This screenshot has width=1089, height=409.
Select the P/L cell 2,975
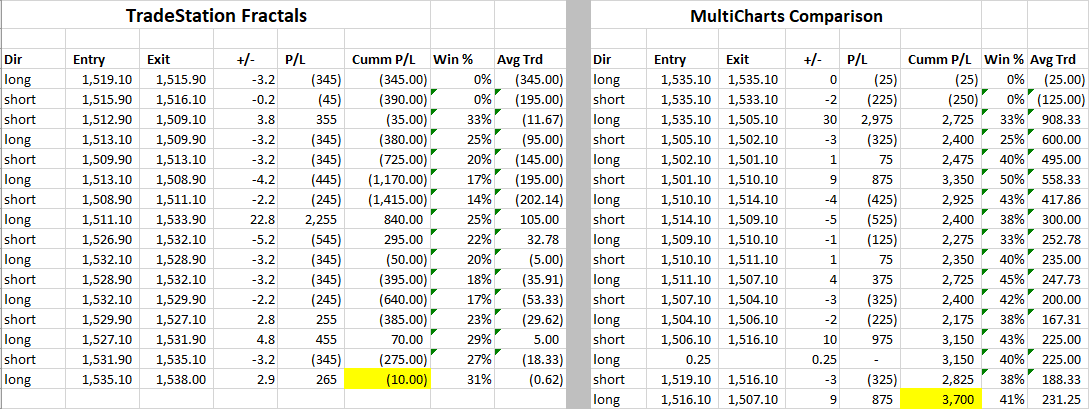(870, 119)
